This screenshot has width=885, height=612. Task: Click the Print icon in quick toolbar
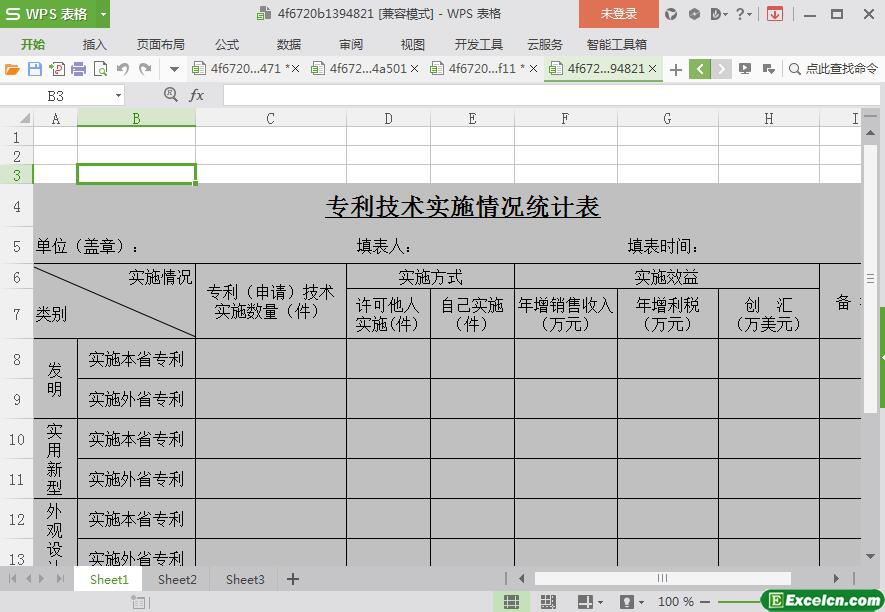78,69
